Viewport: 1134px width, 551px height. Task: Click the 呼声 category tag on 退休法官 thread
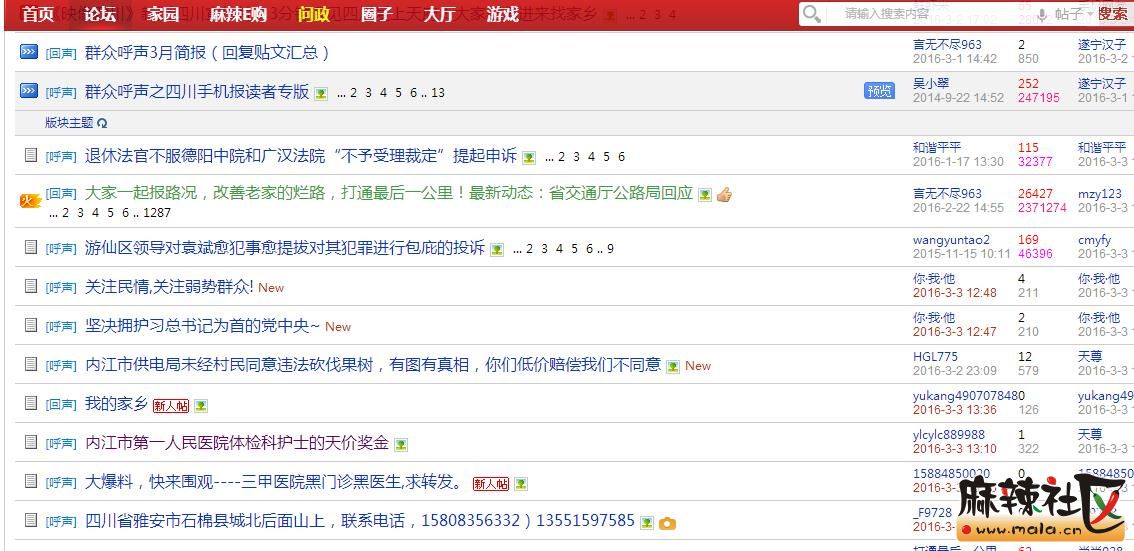(x=61, y=157)
